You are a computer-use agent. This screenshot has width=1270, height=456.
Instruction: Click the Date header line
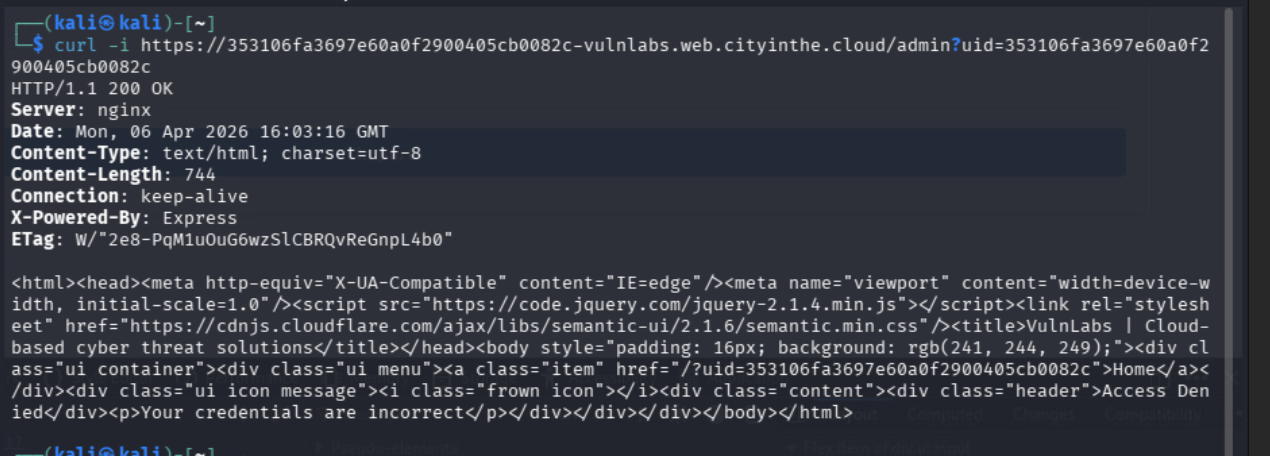tap(200, 132)
